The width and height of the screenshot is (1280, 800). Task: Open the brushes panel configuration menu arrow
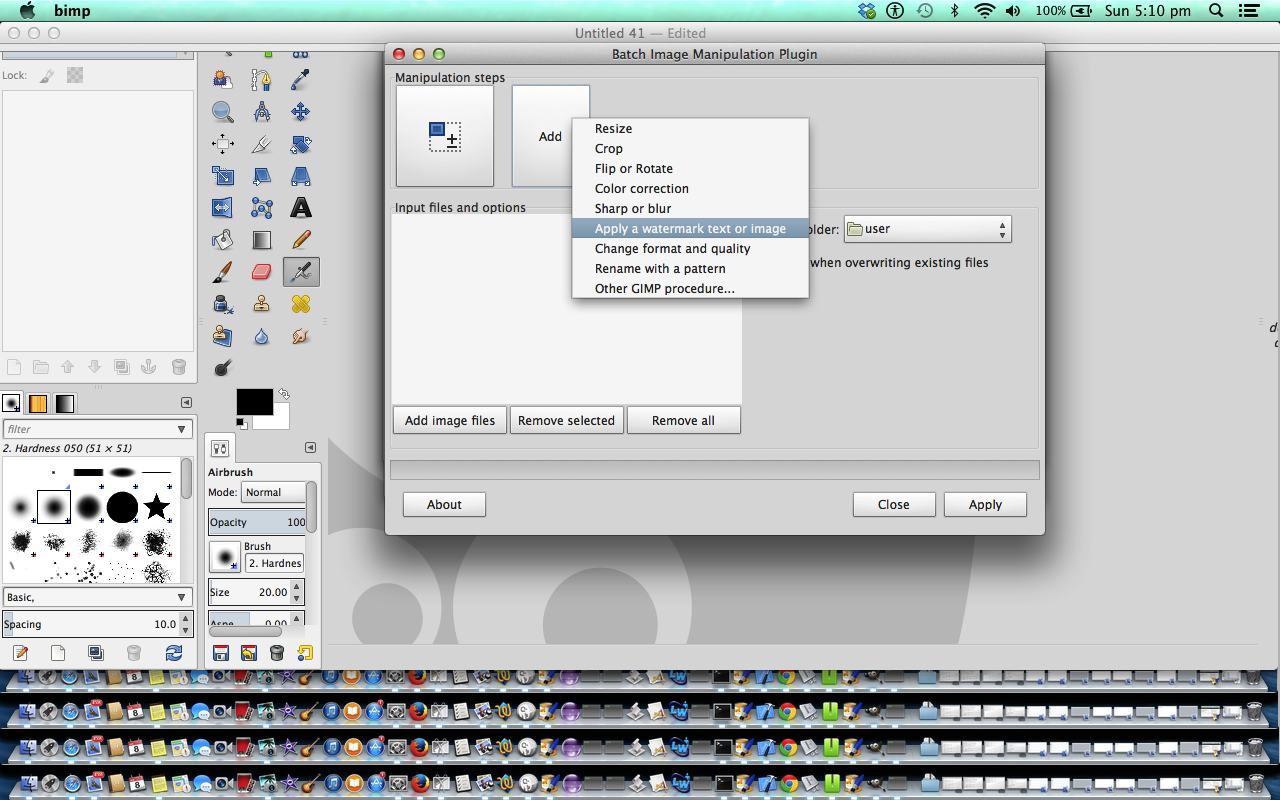[x=186, y=402]
